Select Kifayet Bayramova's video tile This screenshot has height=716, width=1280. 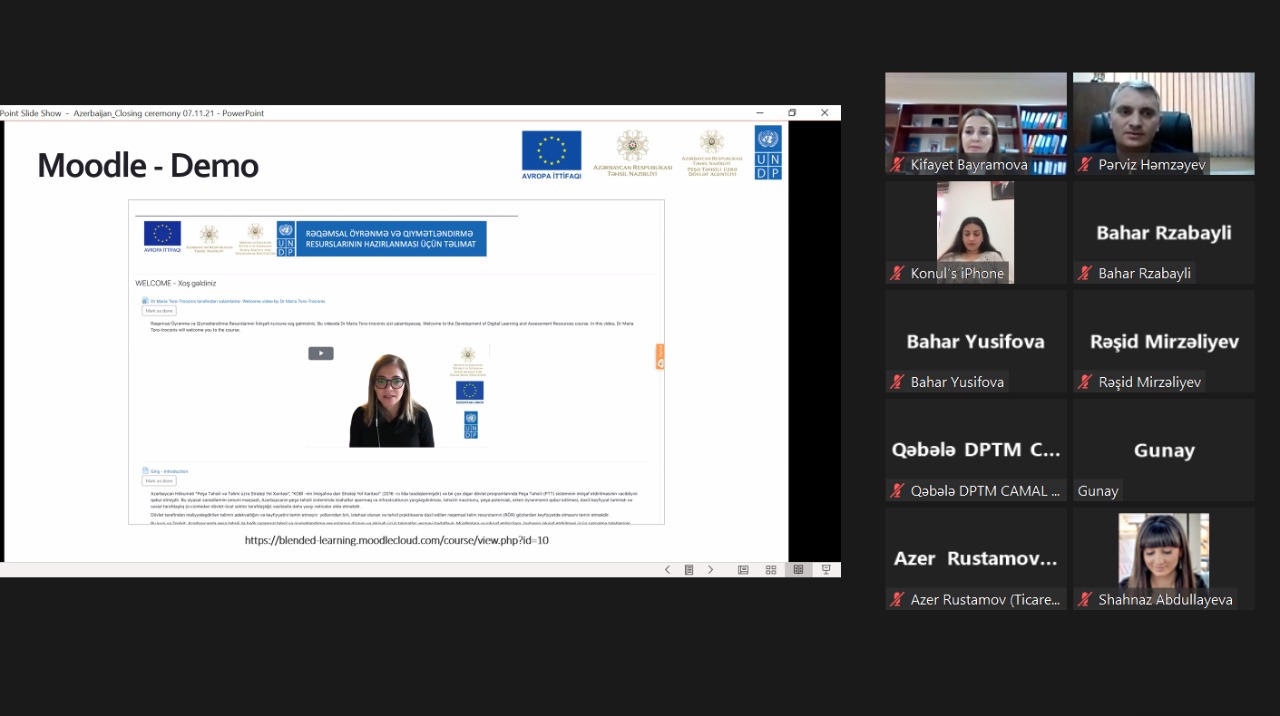976,123
